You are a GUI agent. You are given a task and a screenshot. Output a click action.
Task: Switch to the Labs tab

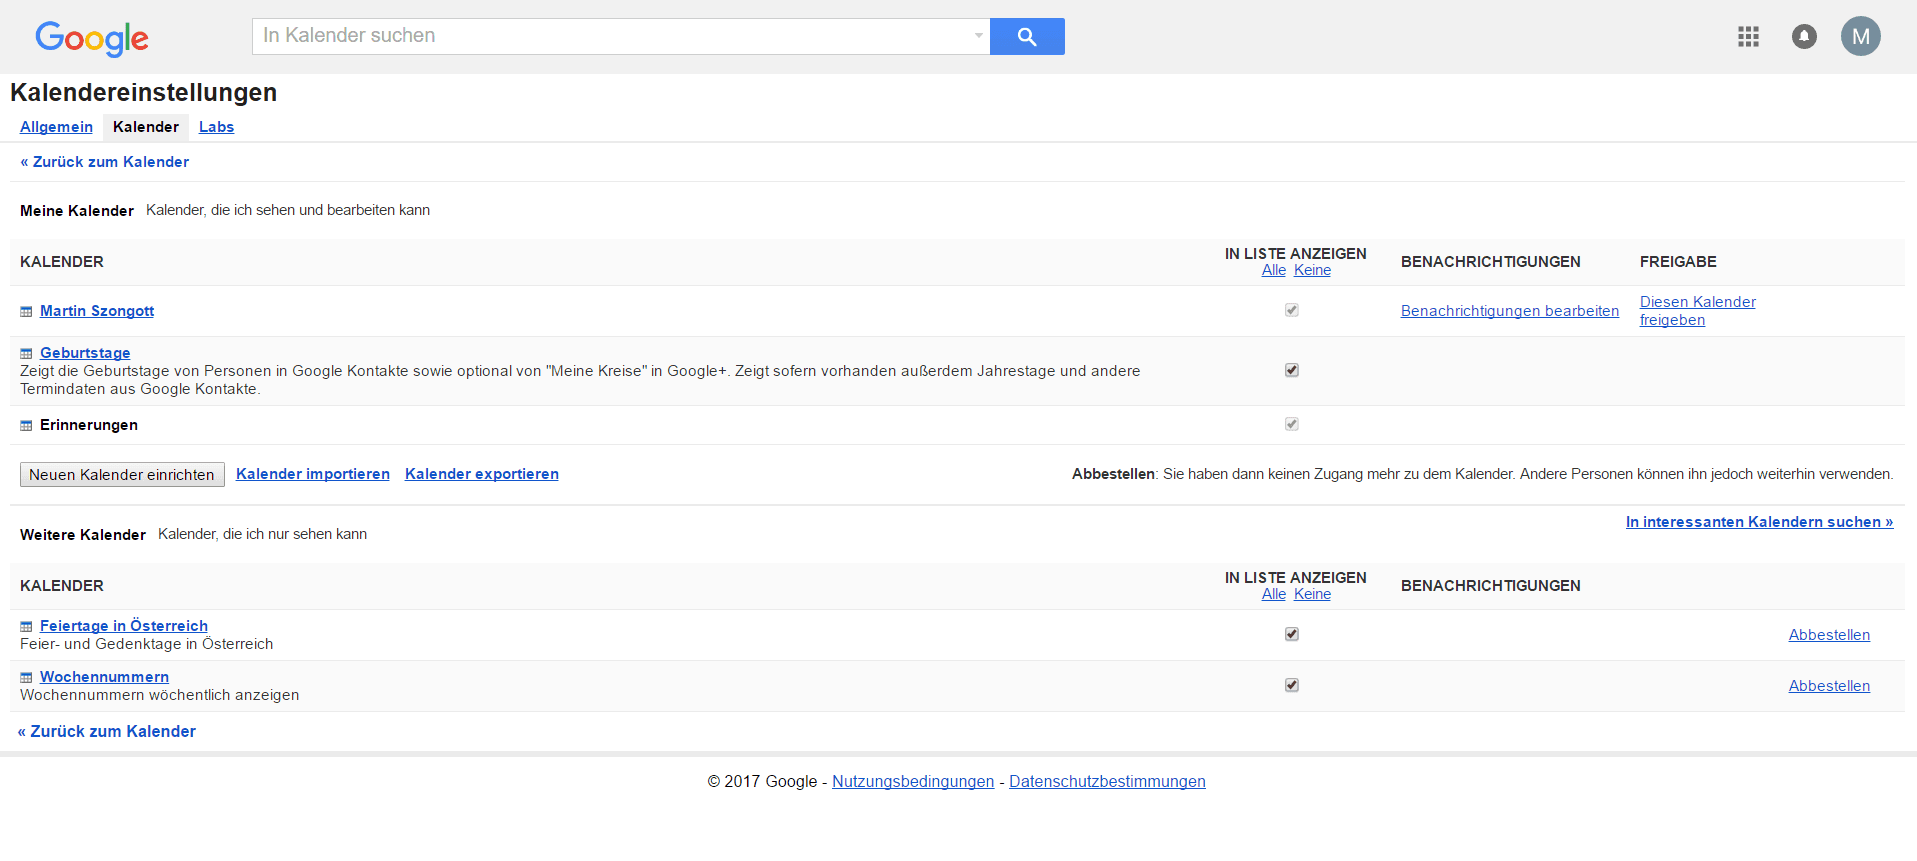point(216,127)
